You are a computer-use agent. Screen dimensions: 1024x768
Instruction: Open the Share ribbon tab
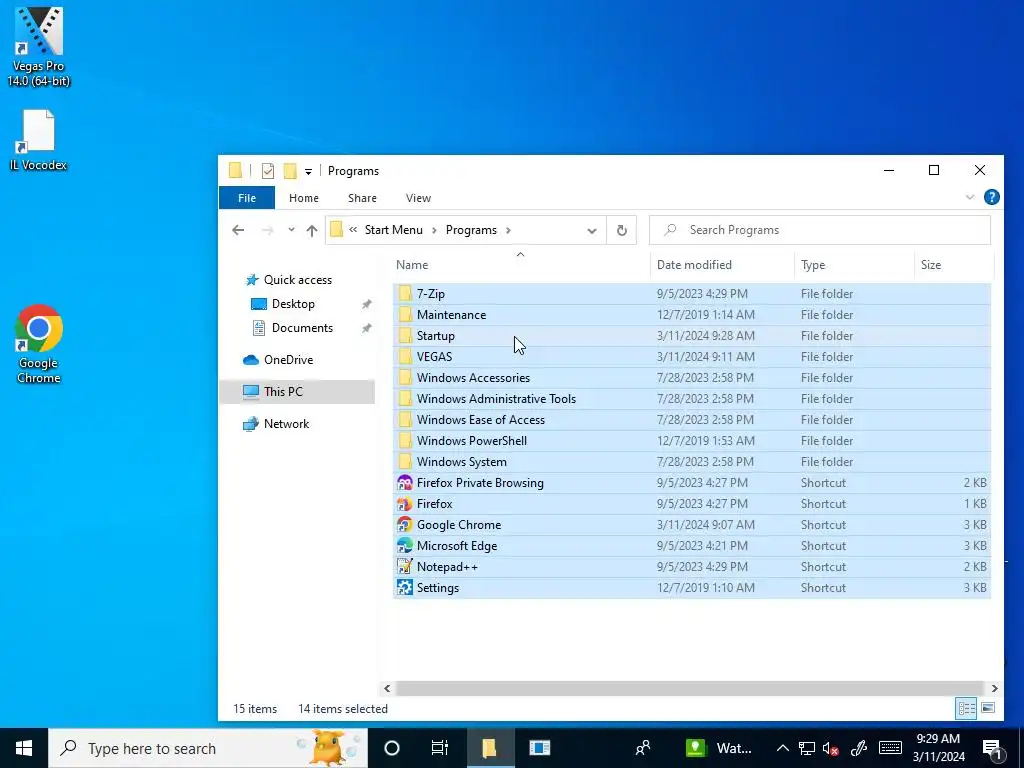coord(362,198)
